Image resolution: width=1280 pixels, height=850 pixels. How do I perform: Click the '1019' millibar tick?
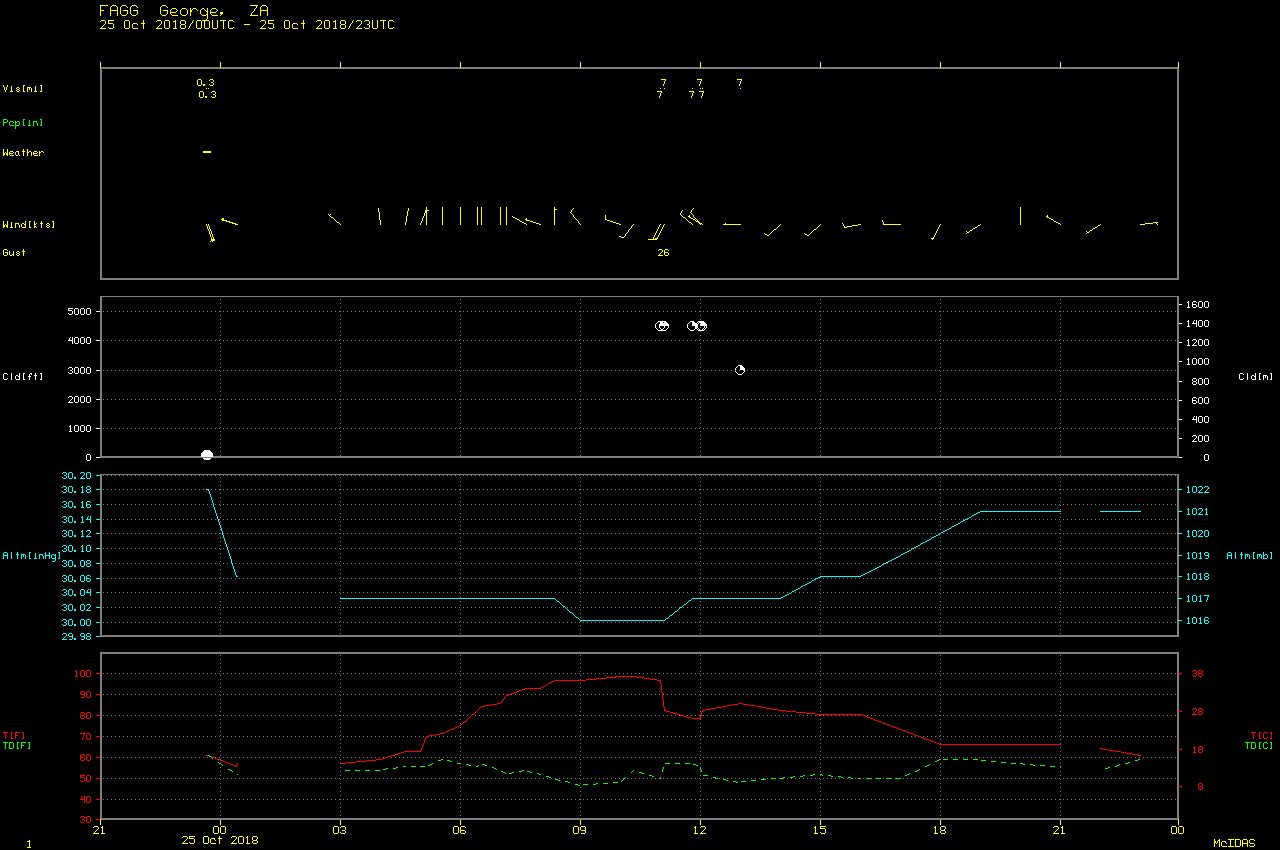point(1198,556)
